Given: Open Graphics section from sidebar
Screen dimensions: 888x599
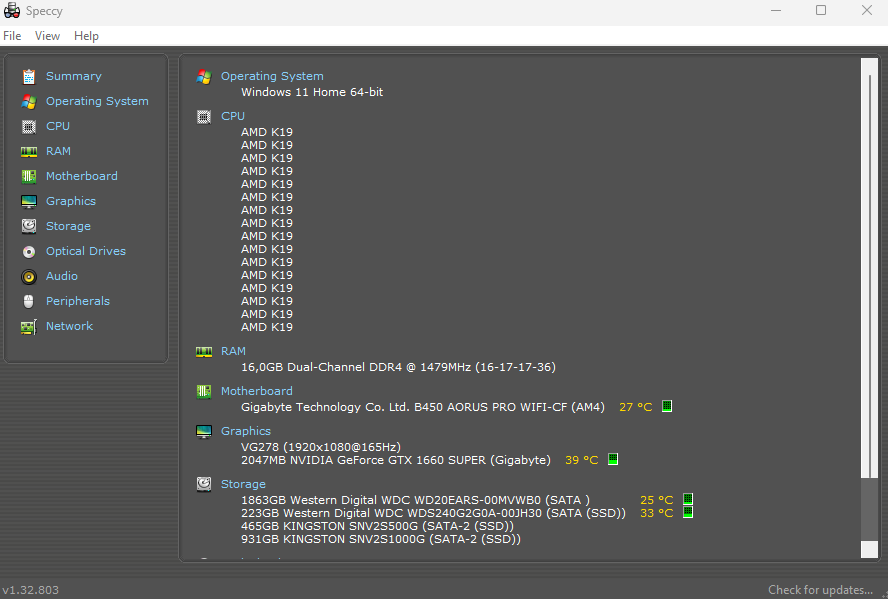Looking at the screenshot, I should [x=71, y=201].
